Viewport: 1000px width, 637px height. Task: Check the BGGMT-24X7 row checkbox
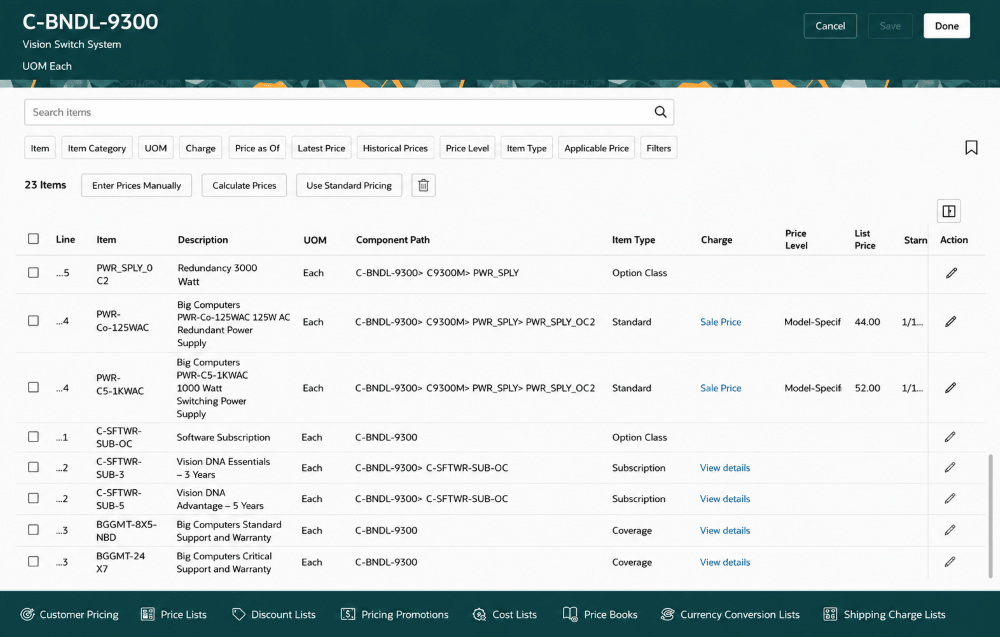click(33, 561)
